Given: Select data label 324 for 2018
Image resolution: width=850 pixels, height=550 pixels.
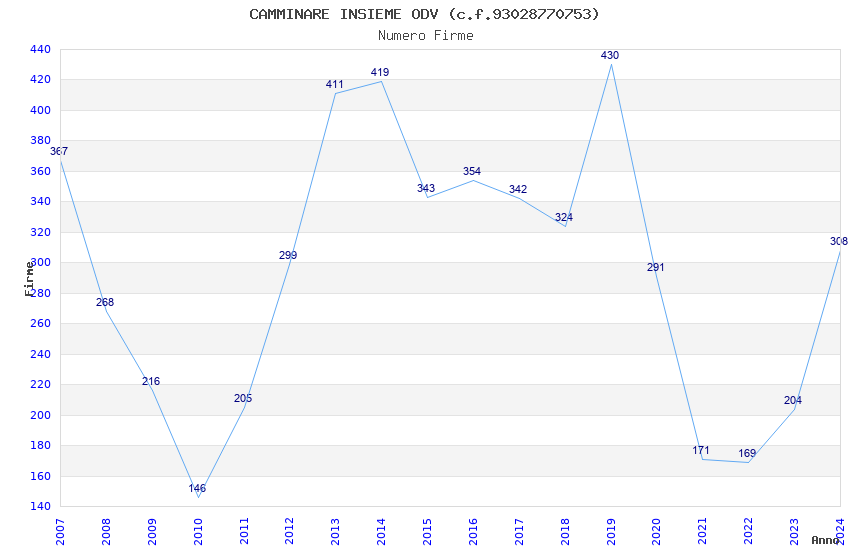Looking at the screenshot, I should coord(564,217).
